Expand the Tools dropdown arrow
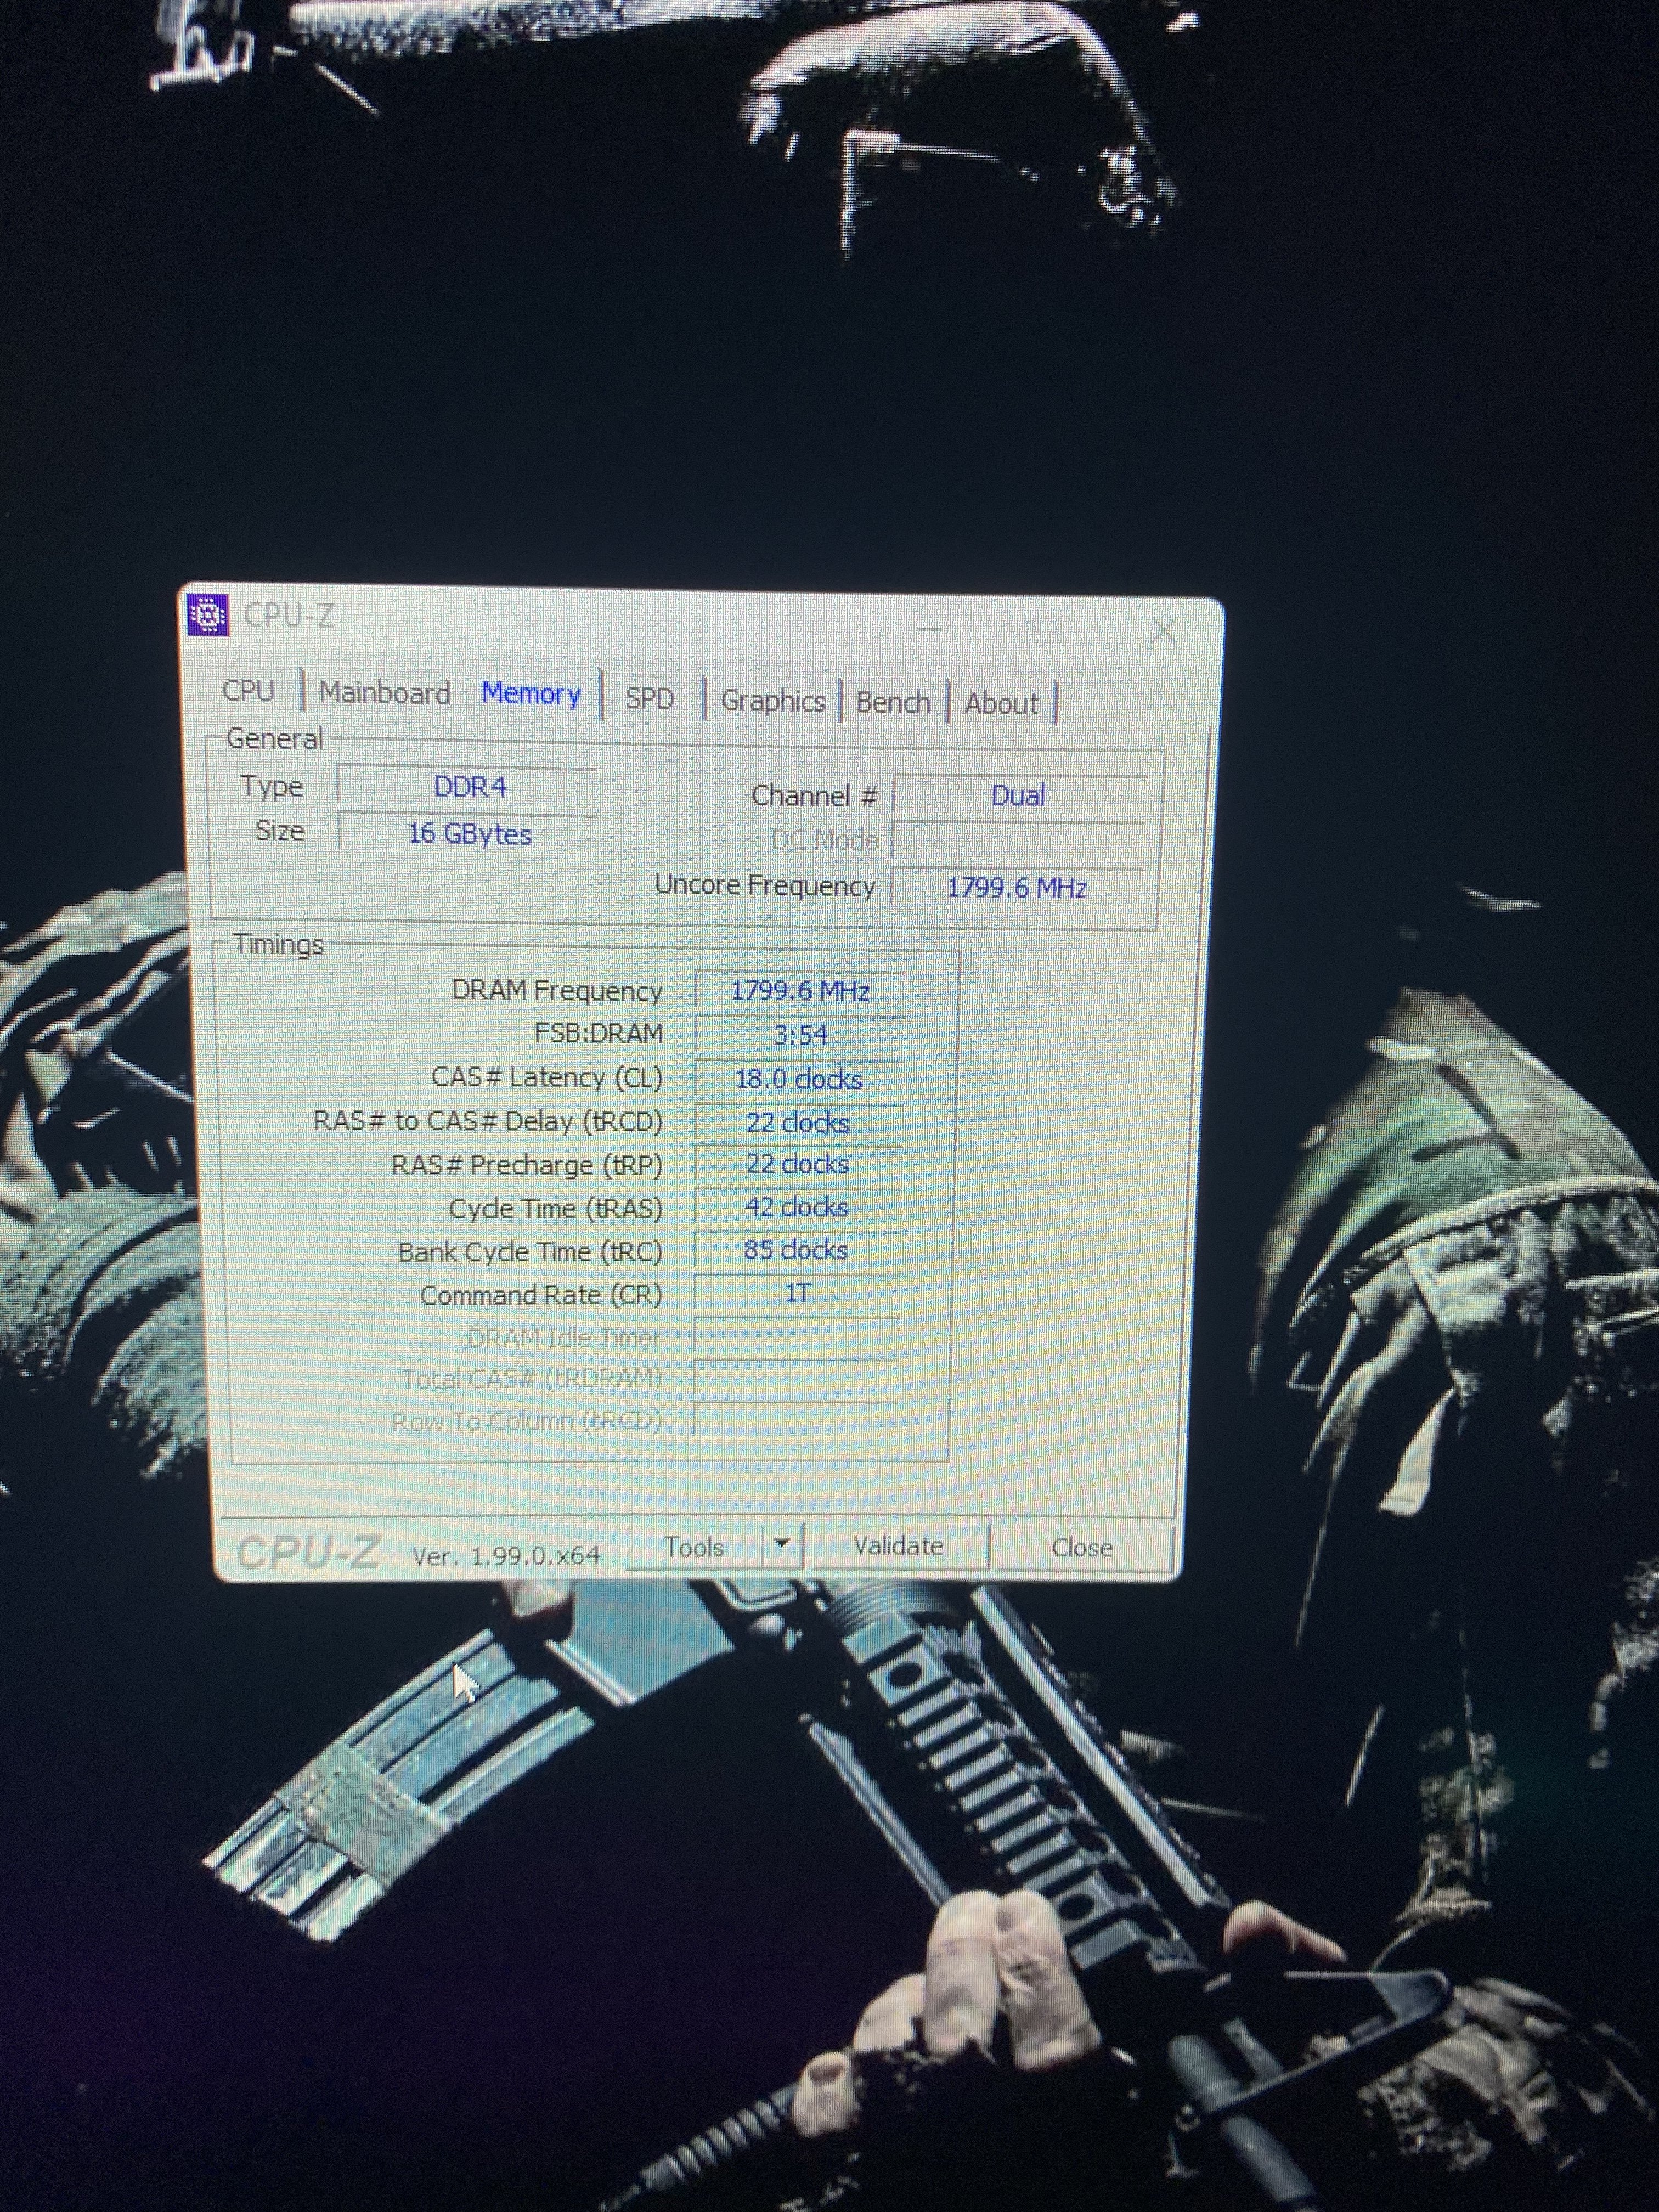1659x2212 pixels. (782, 1545)
